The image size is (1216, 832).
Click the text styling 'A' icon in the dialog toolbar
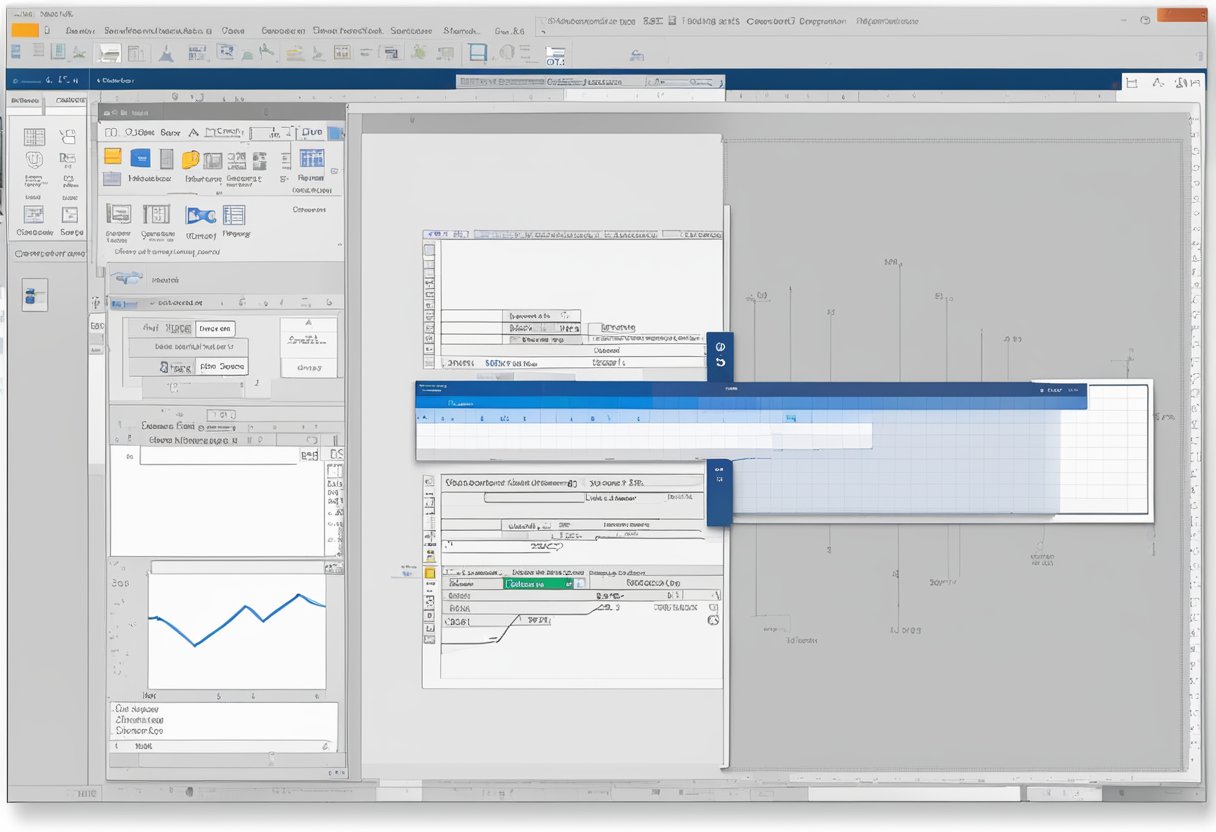click(x=194, y=132)
